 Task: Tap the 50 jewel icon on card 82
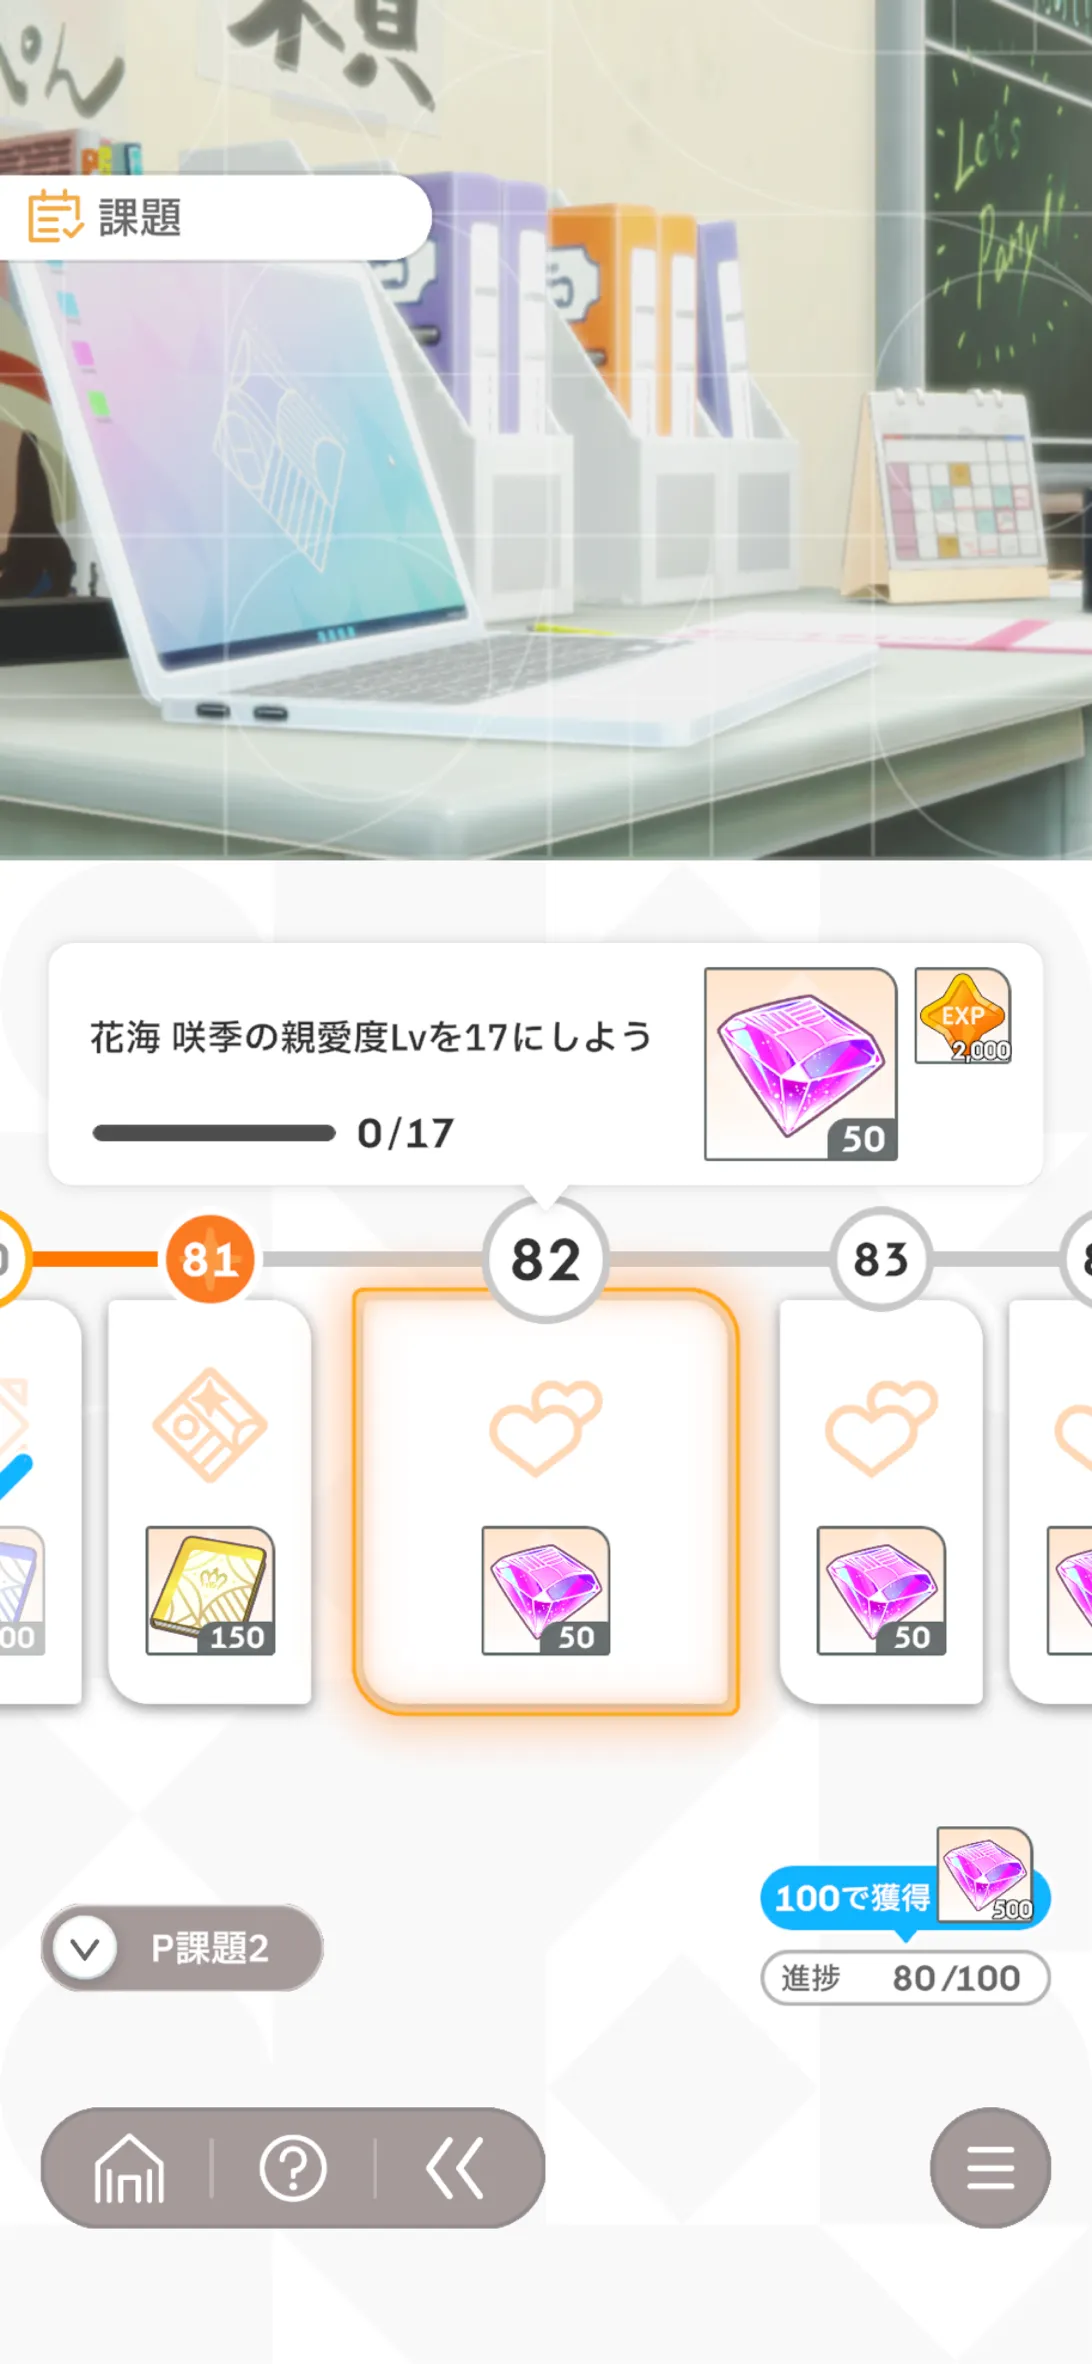pos(546,1590)
